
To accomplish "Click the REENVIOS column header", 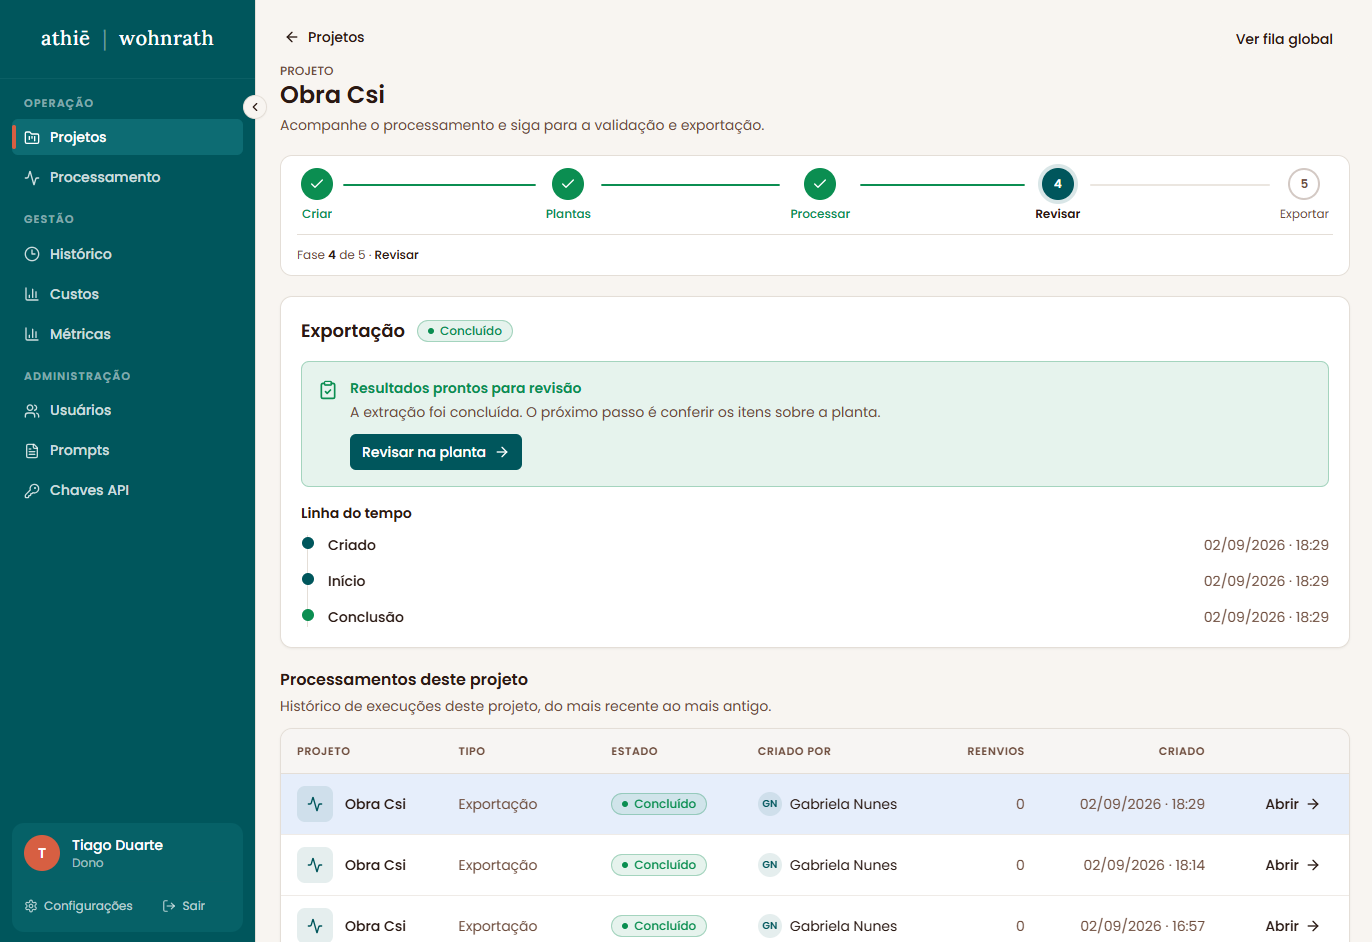I will point(995,751).
